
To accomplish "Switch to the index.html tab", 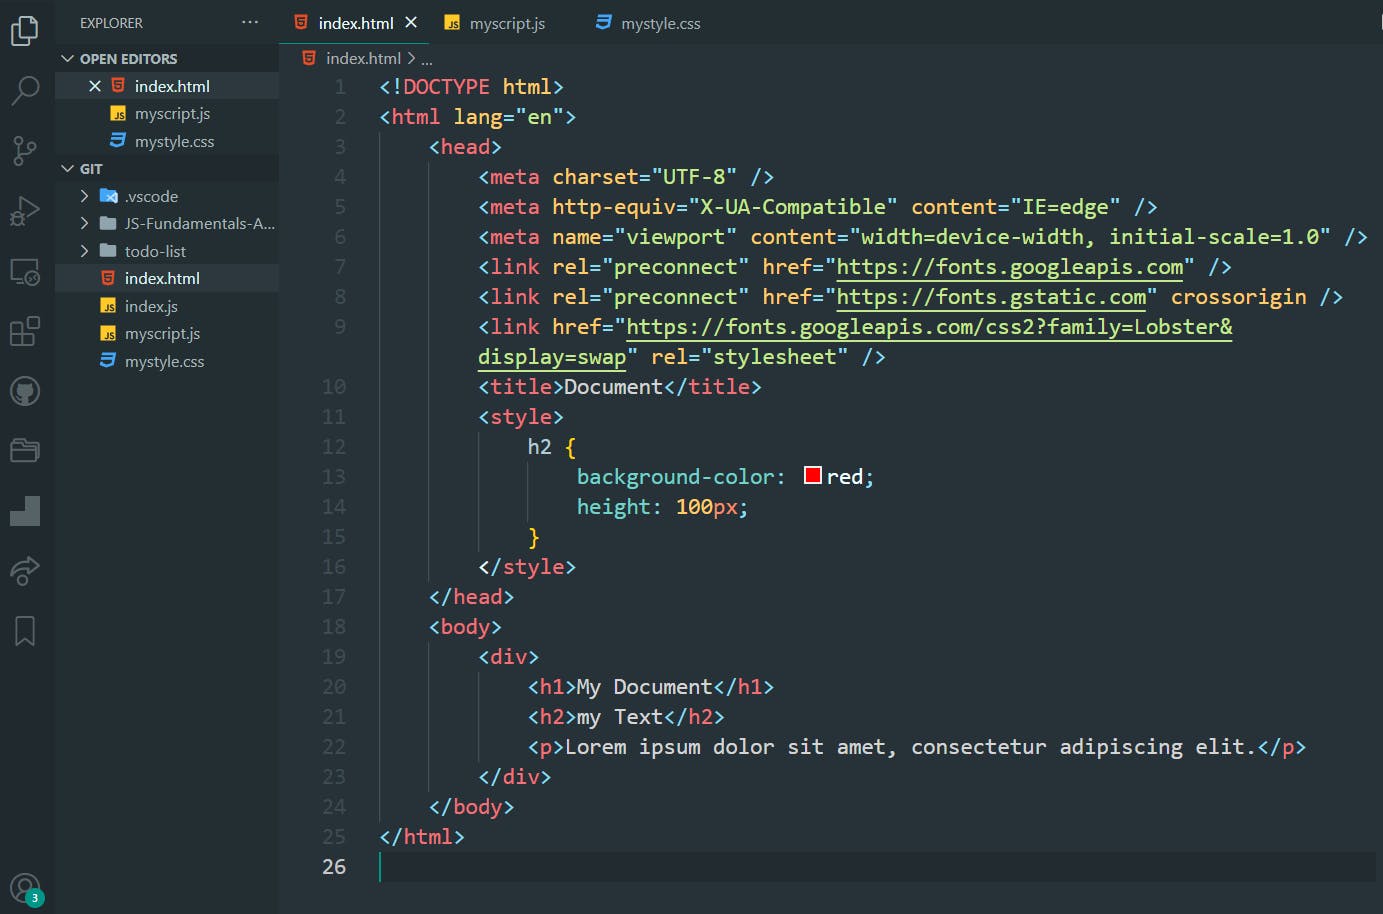I will click(x=354, y=22).
